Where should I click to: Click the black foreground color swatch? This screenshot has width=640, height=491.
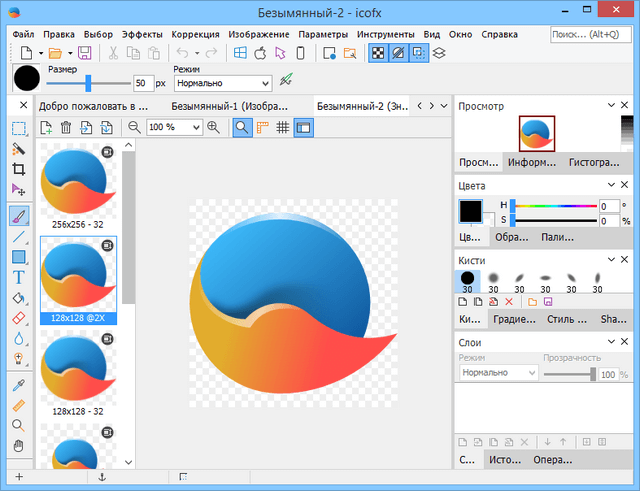point(470,211)
